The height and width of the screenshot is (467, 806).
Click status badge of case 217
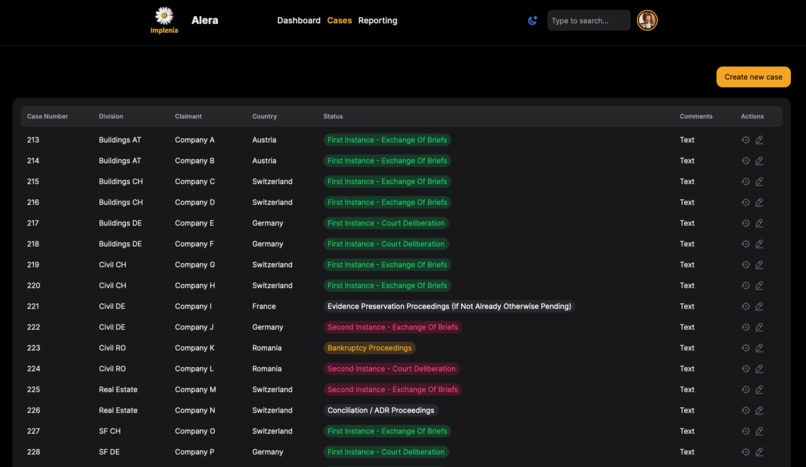tap(386, 223)
